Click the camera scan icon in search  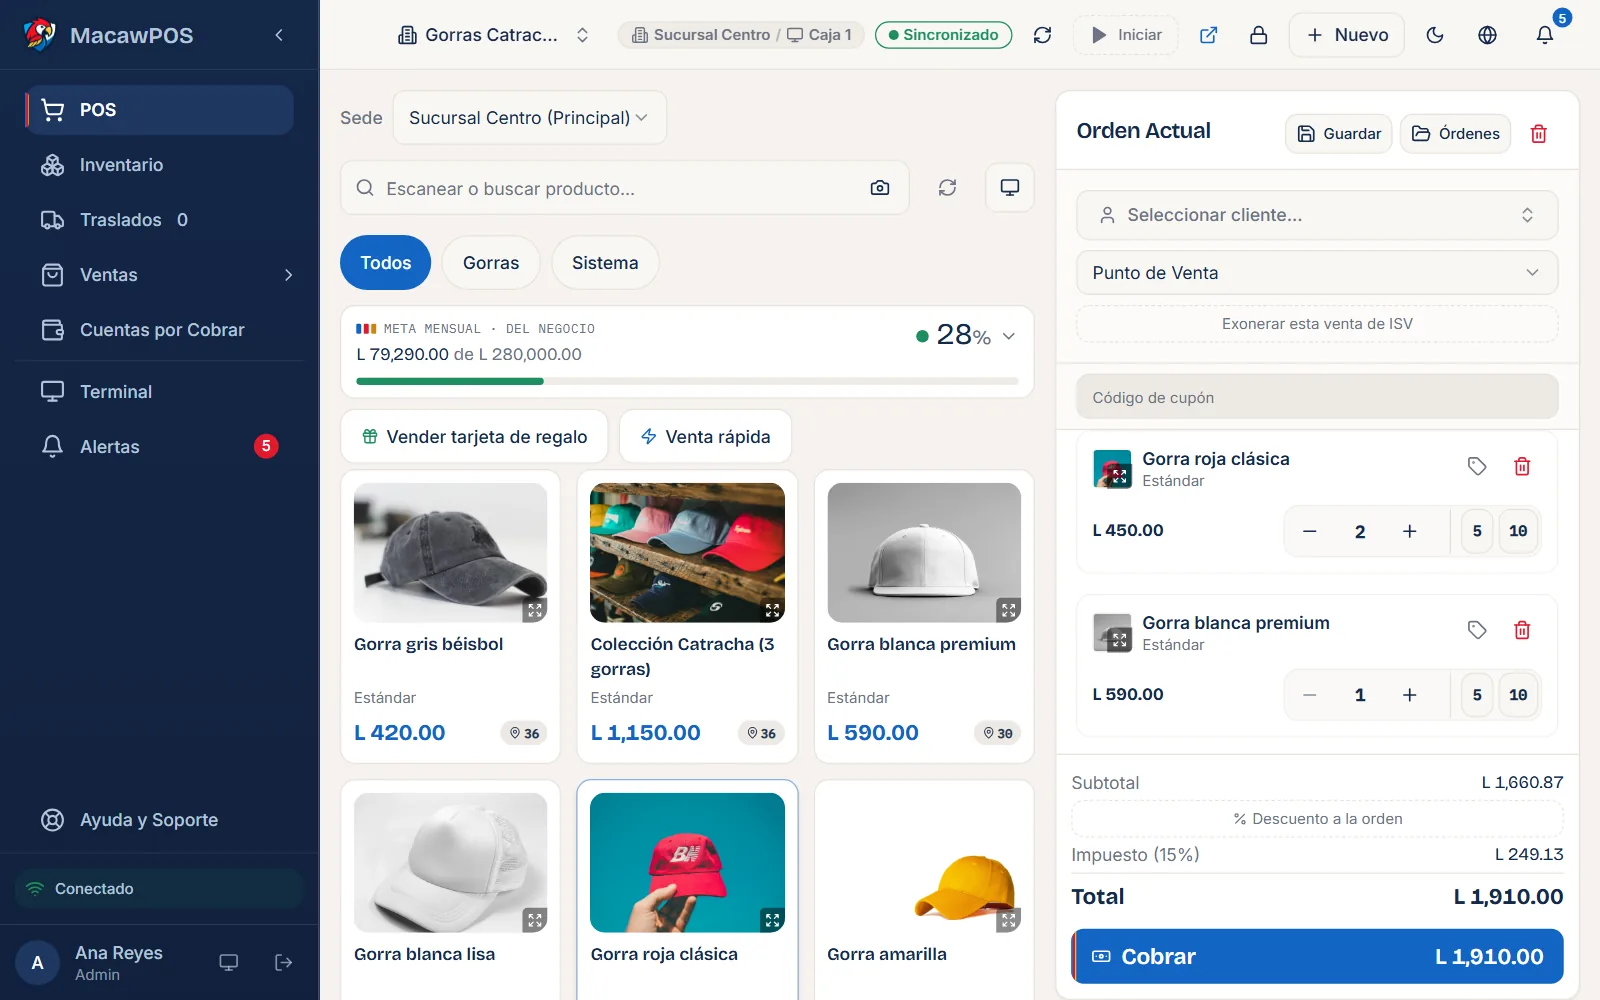[x=880, y=188]
